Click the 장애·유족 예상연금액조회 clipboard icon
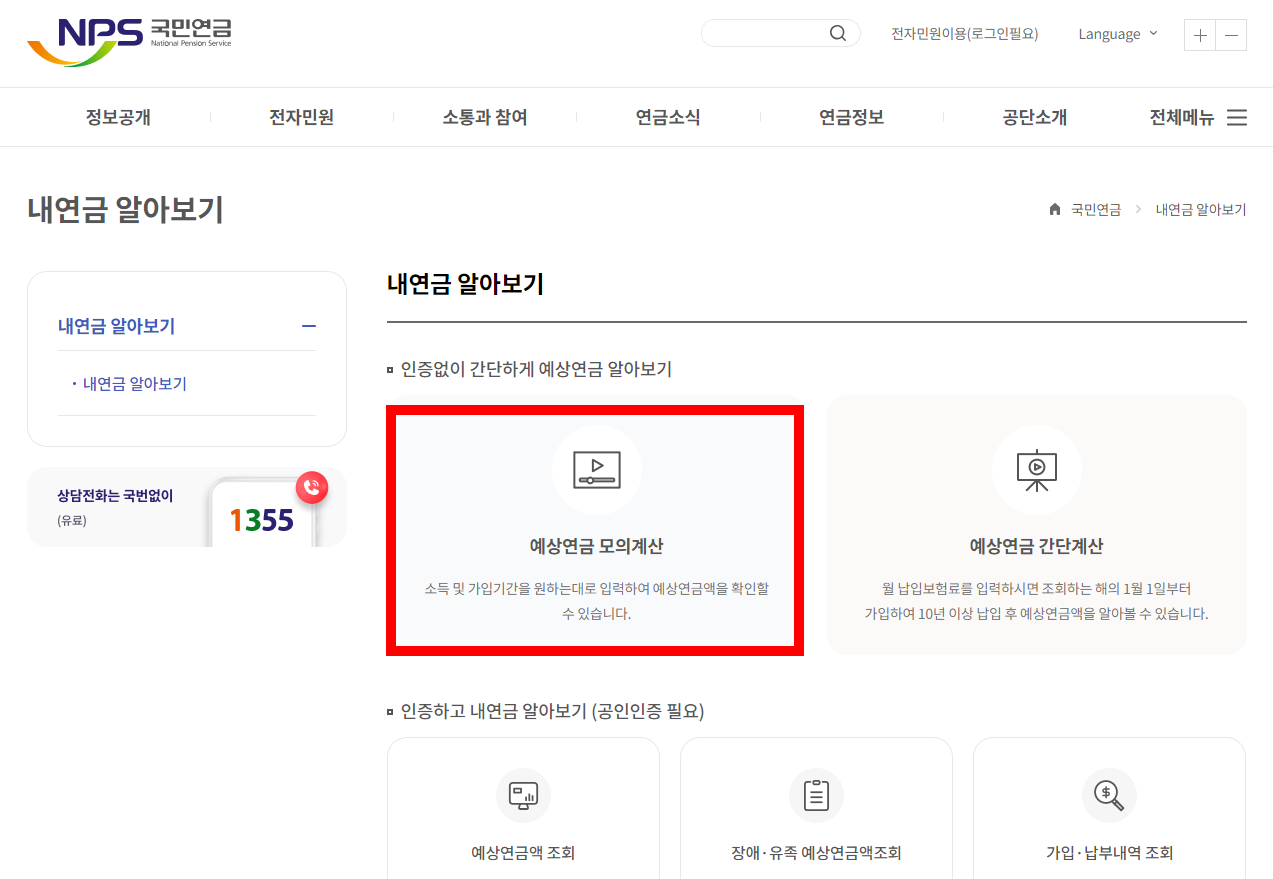This screenshot has height=879, width=1273. (x=816, y=796)
